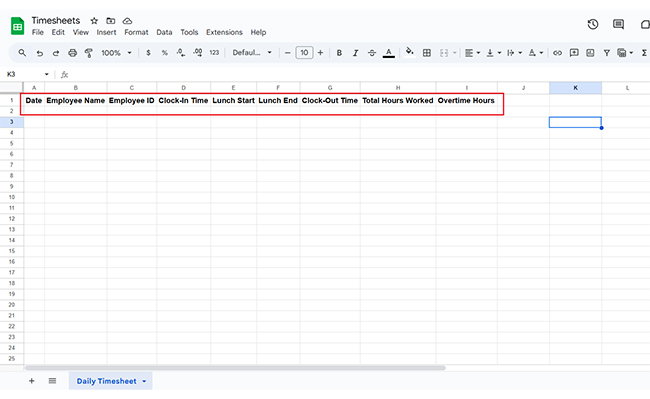Star the Timesheets document

coord(94,21)
